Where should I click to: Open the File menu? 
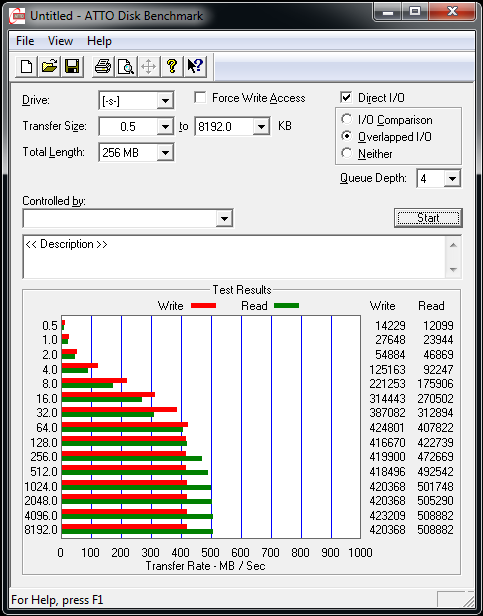pos(25,41)
